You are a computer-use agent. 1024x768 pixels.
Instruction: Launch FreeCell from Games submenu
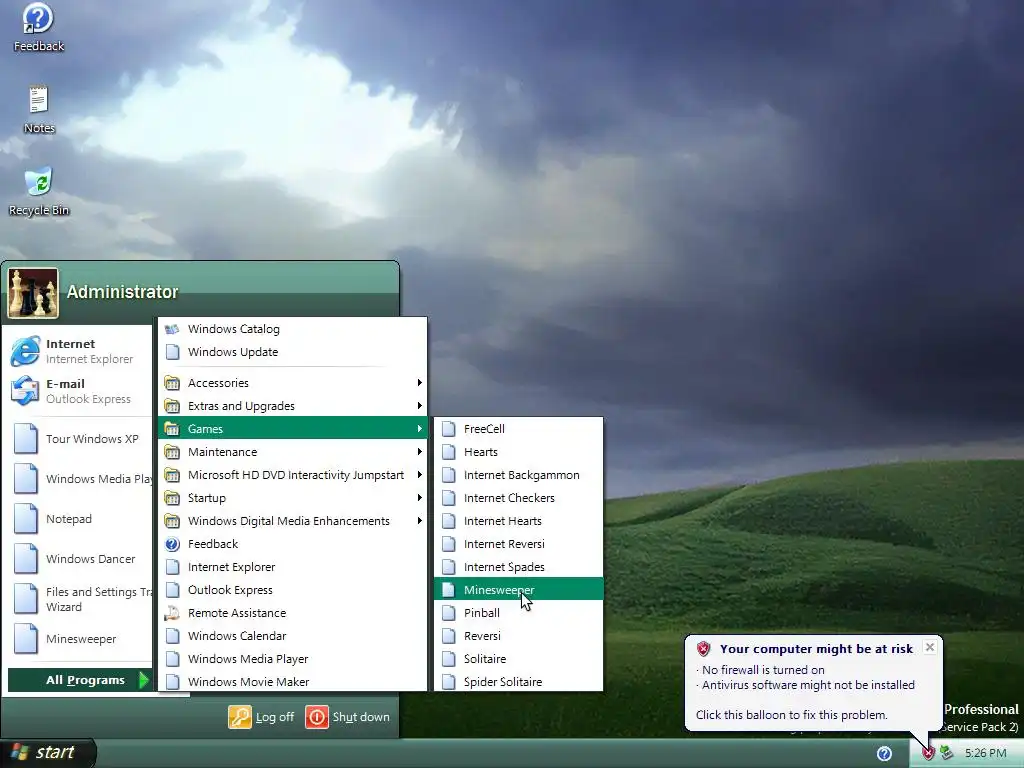tap(519, 428)
